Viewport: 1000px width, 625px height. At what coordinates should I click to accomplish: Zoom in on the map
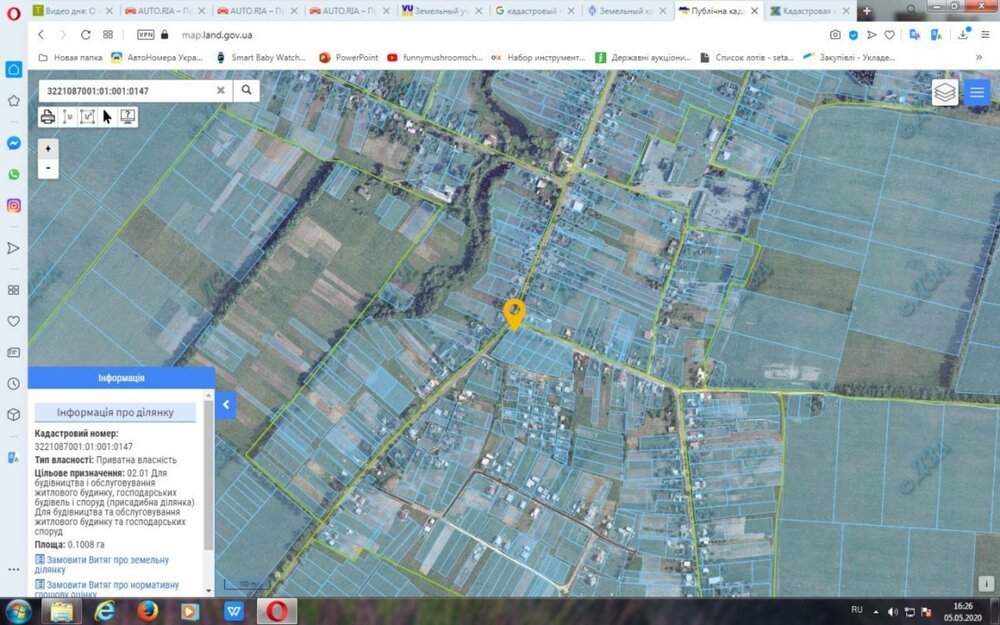click(x=48, y=148)
